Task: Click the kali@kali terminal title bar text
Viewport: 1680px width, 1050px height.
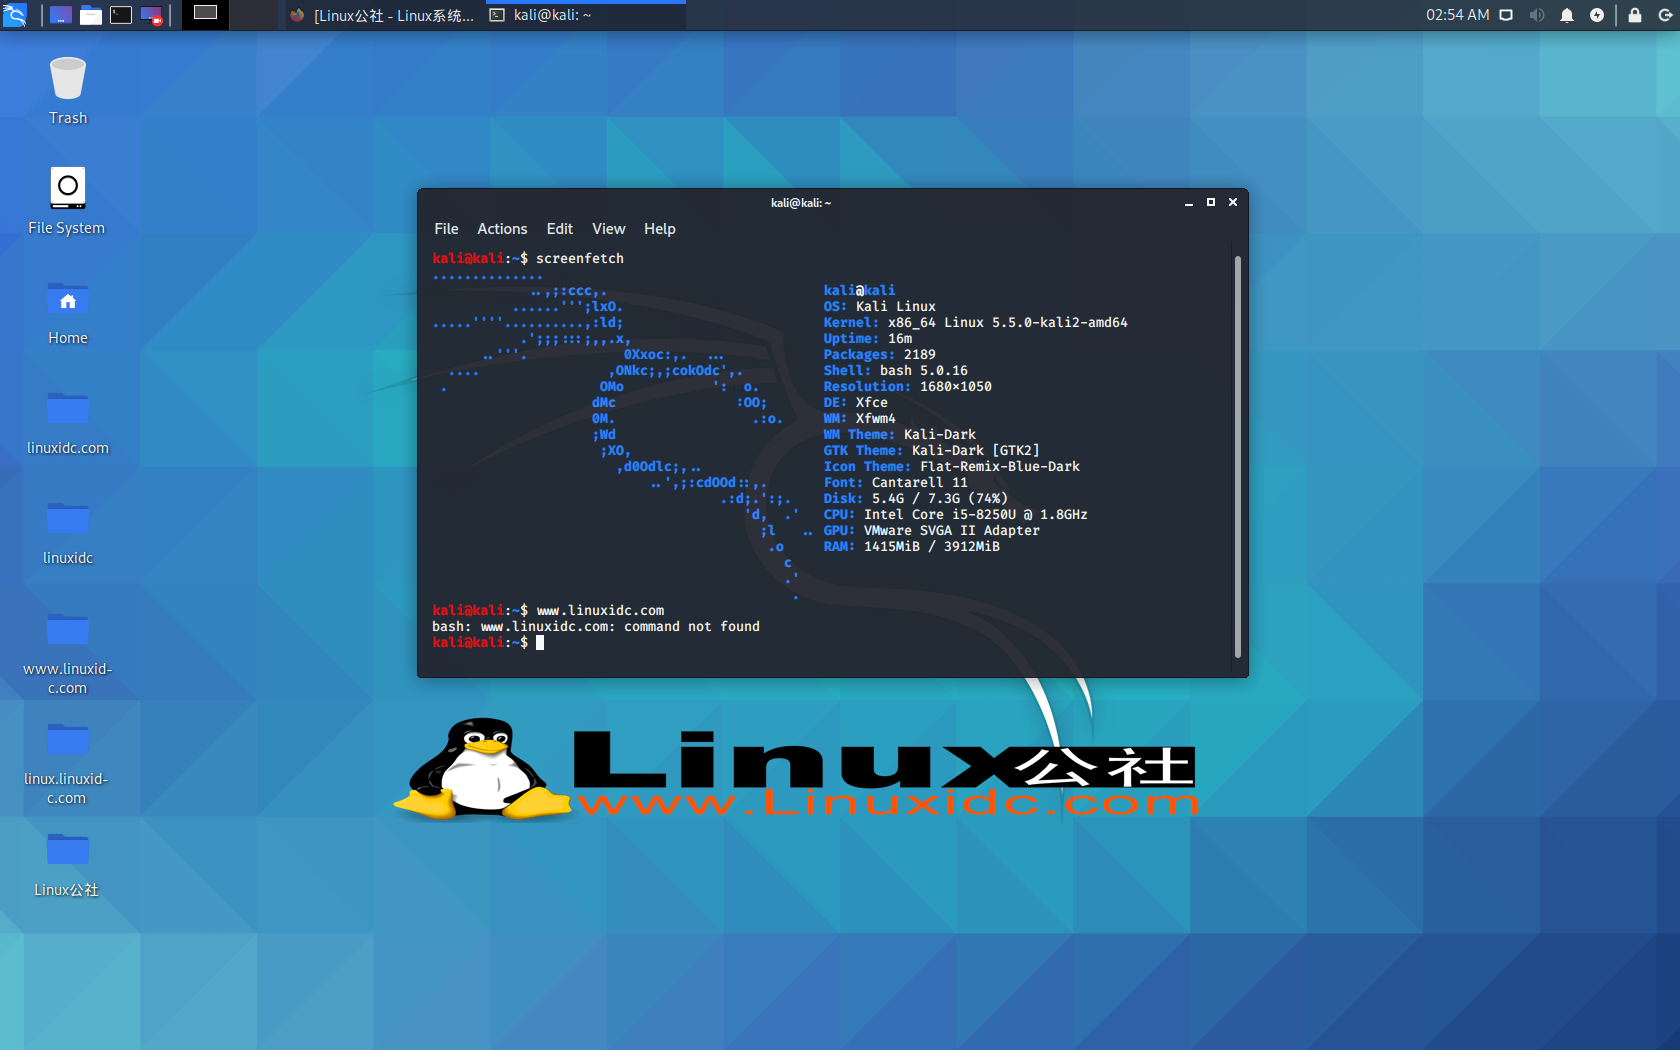Action: click(801, 203)
